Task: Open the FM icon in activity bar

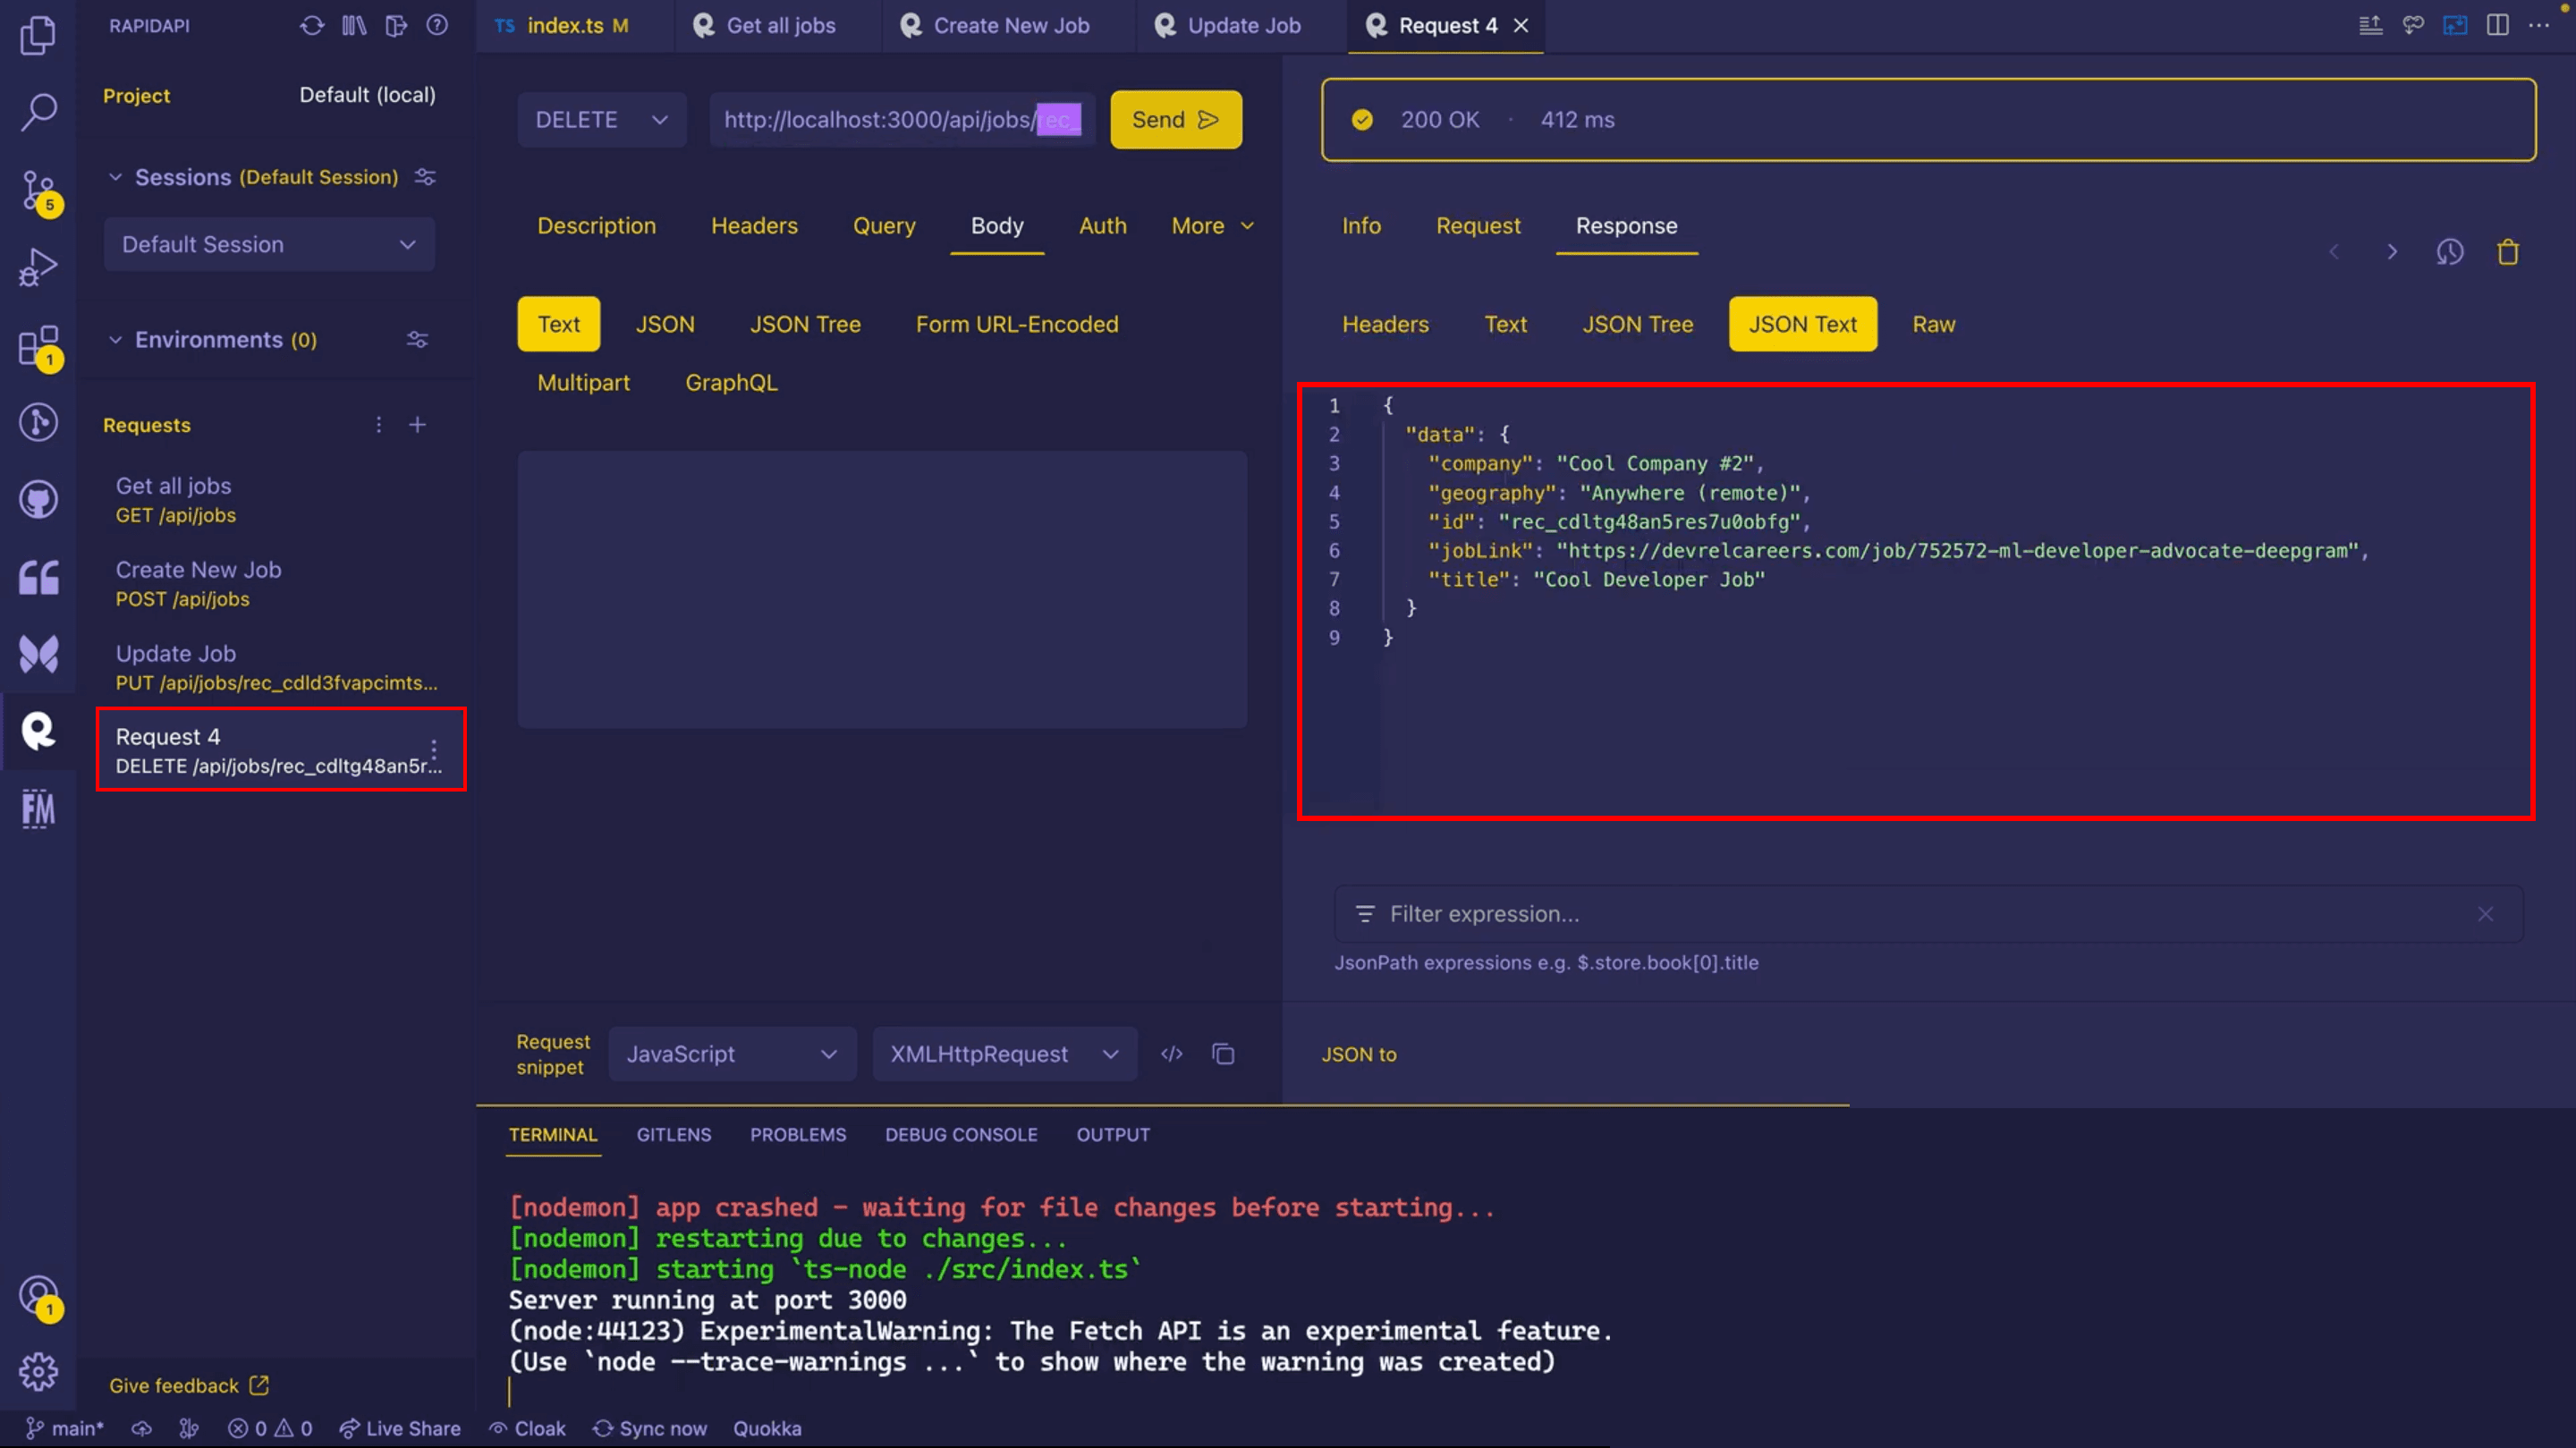Action: [38, 809]
